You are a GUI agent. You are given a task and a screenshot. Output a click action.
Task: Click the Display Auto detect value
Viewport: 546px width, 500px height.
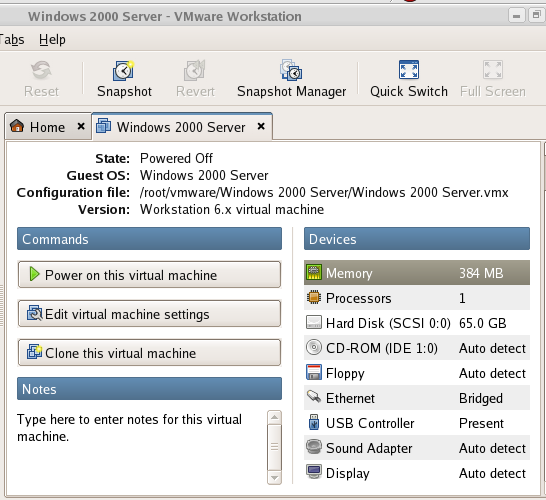(x=492, y=473)
